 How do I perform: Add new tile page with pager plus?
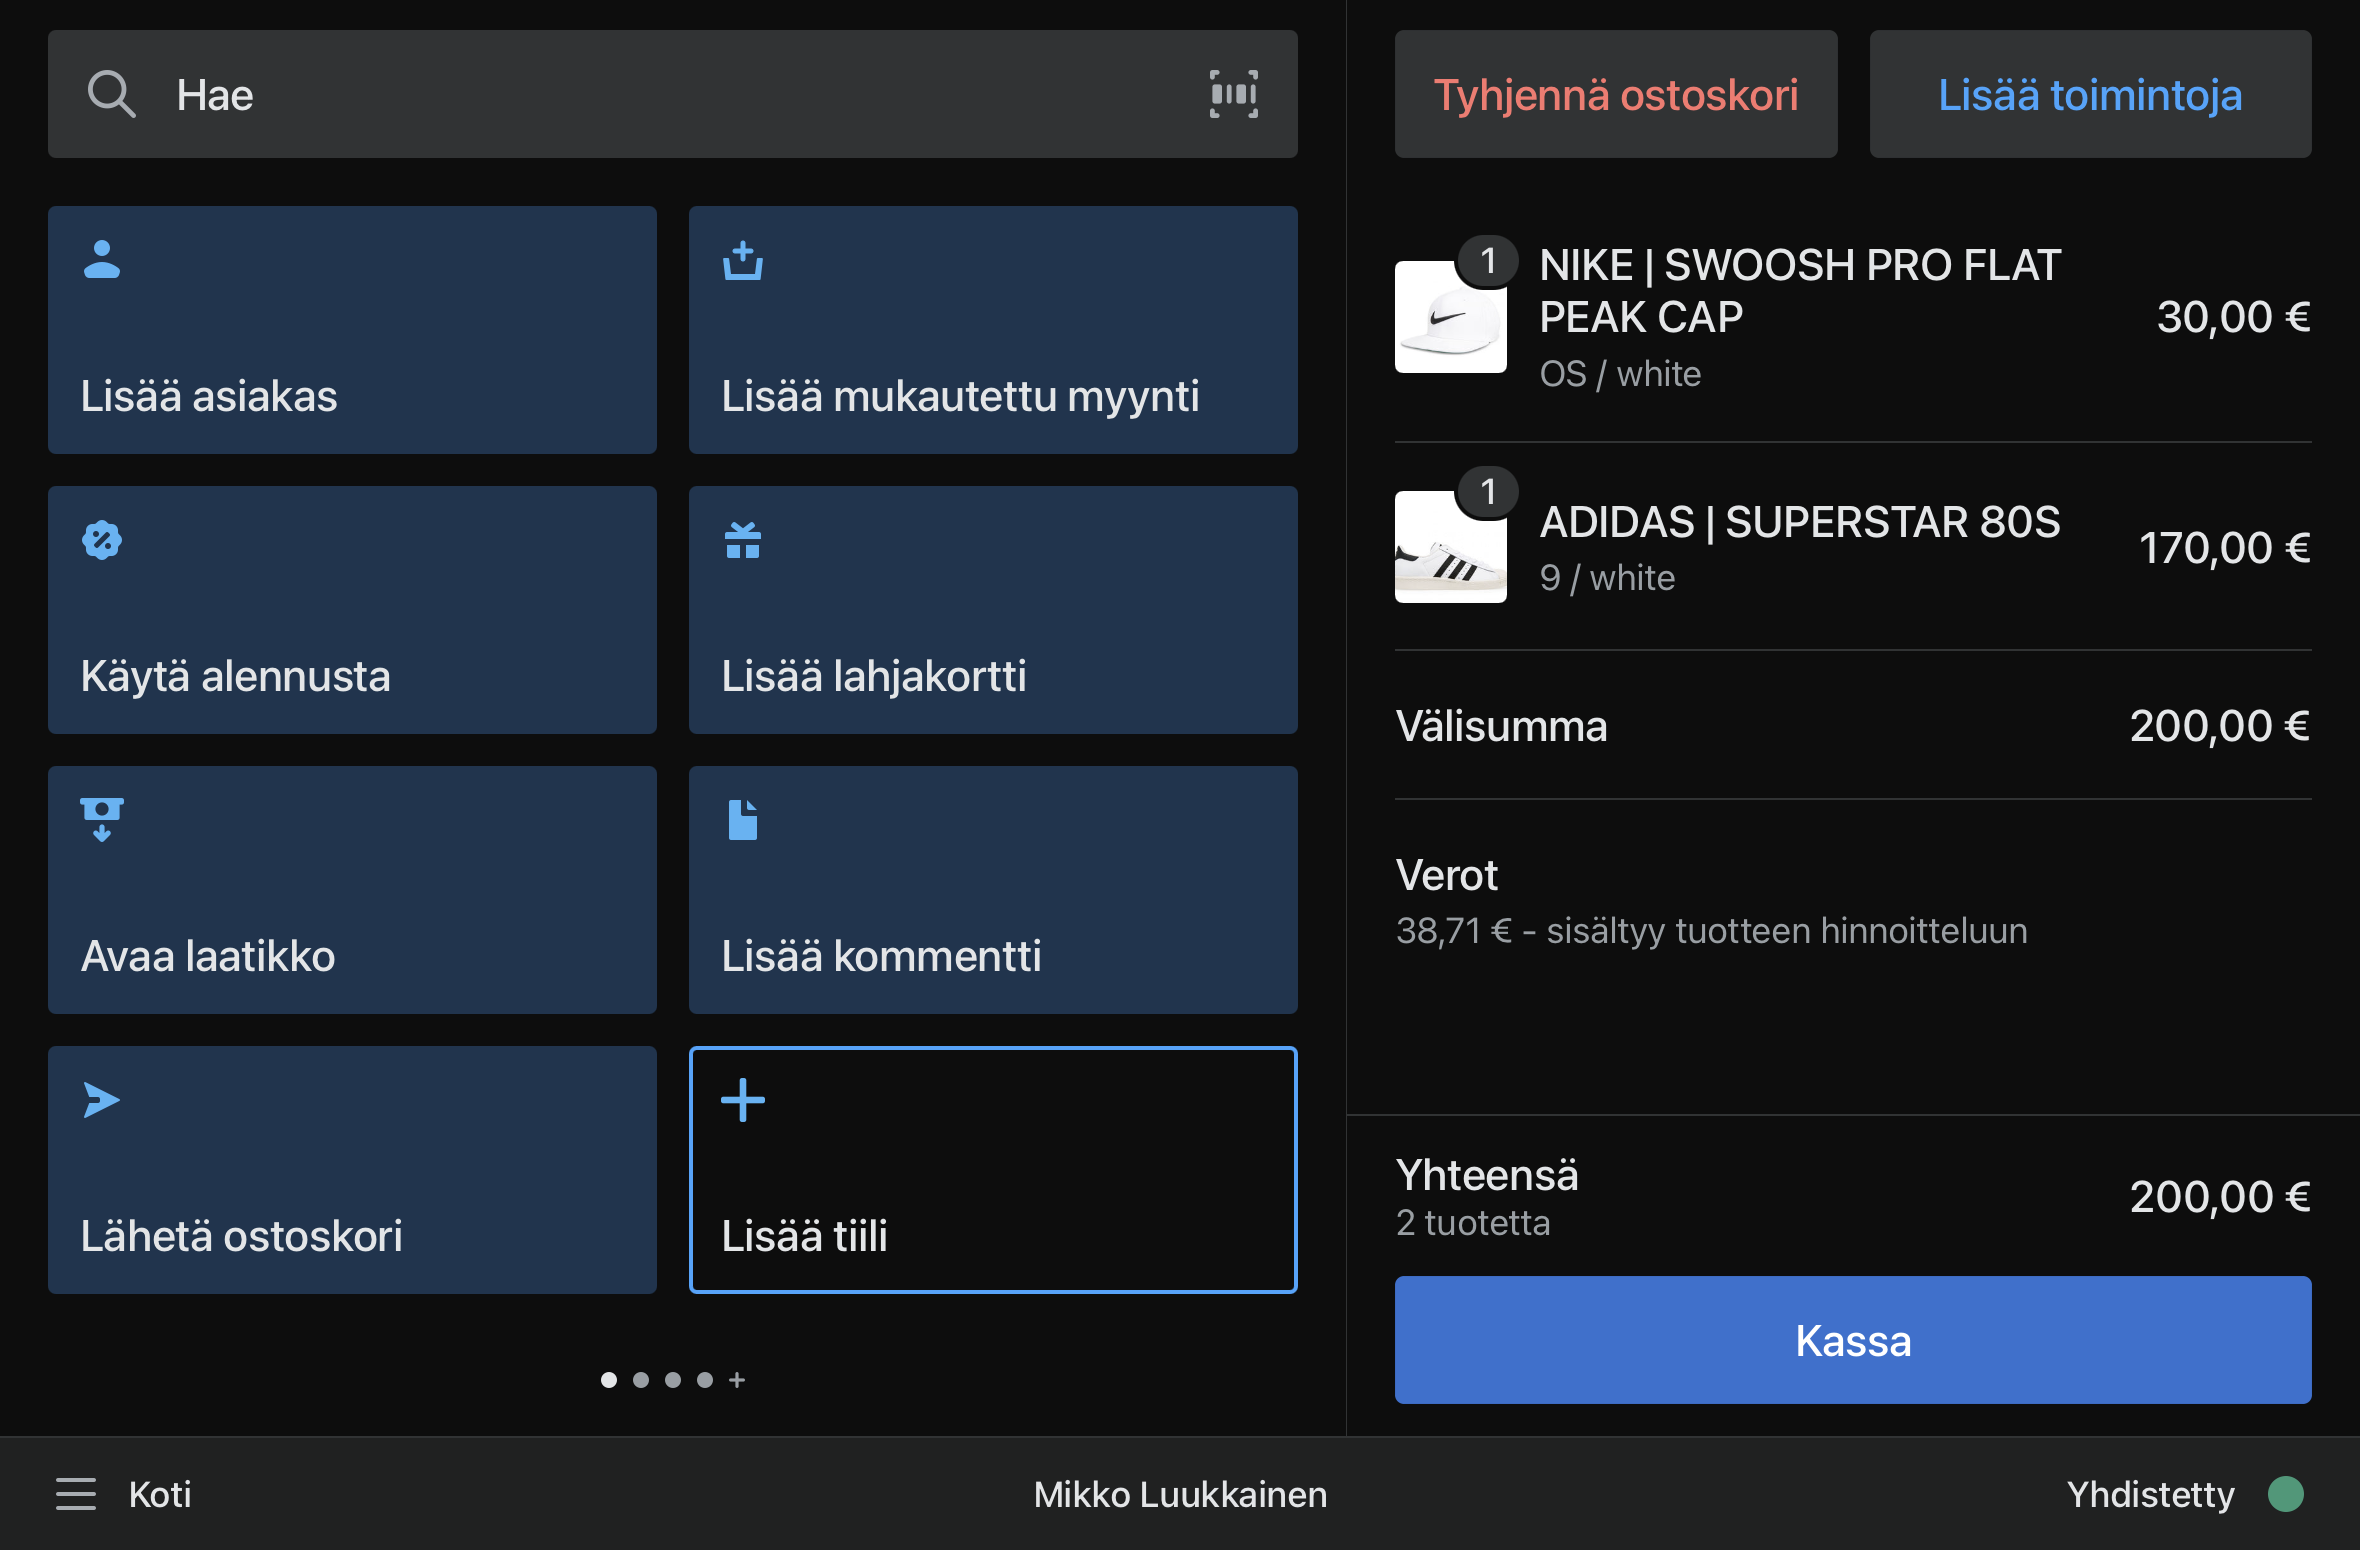(x=737, y=1380)
